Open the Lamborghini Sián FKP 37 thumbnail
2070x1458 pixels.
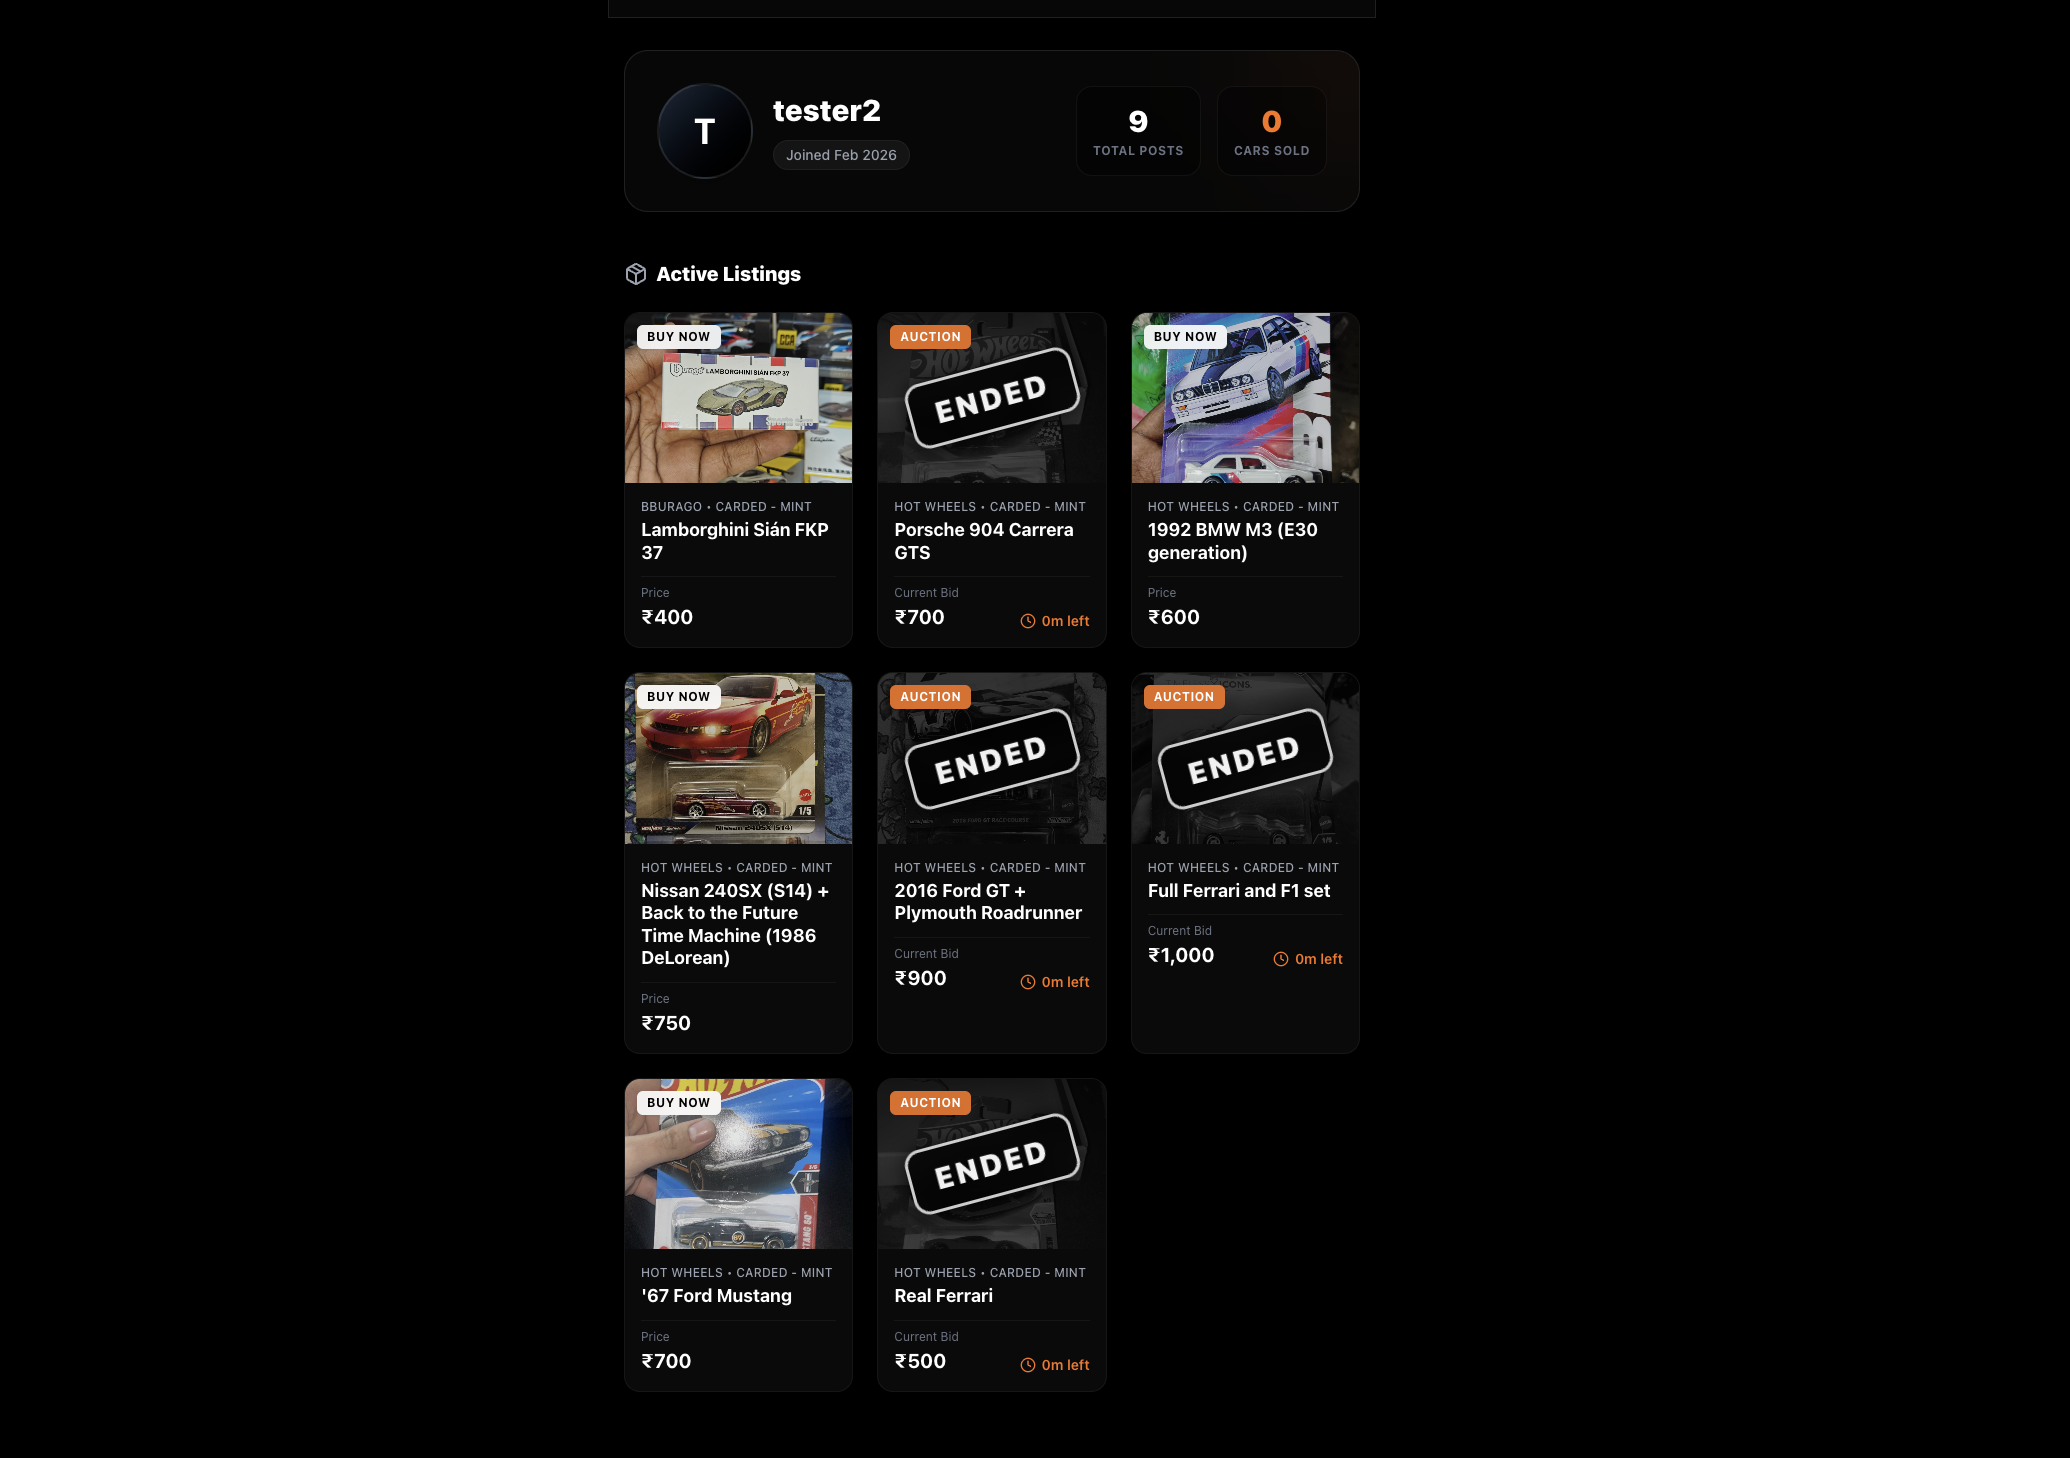click(739, 398)
